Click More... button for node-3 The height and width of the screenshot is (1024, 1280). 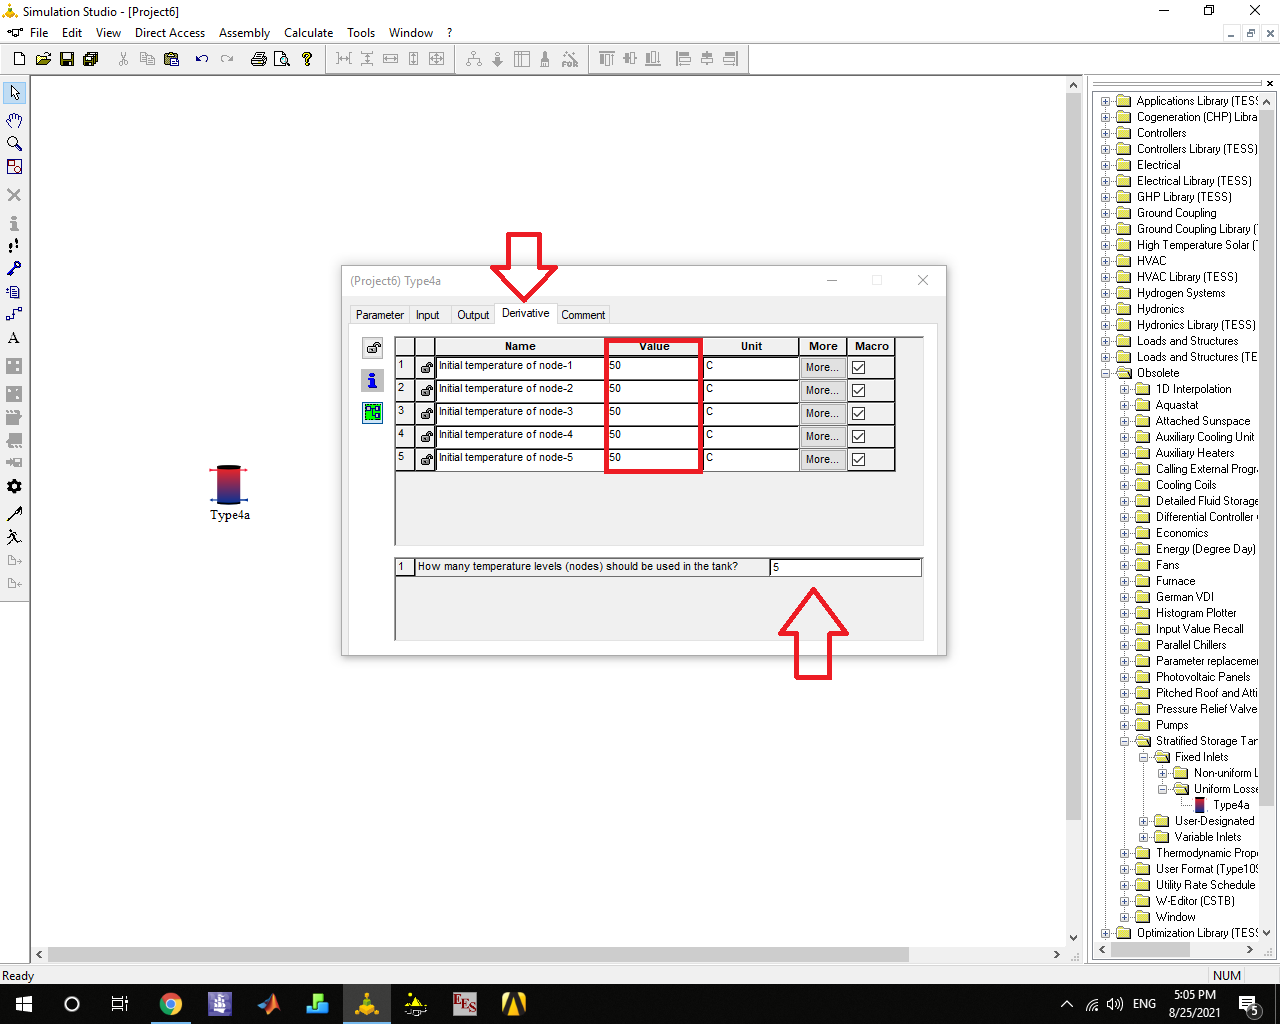click(x=823, y=413)
